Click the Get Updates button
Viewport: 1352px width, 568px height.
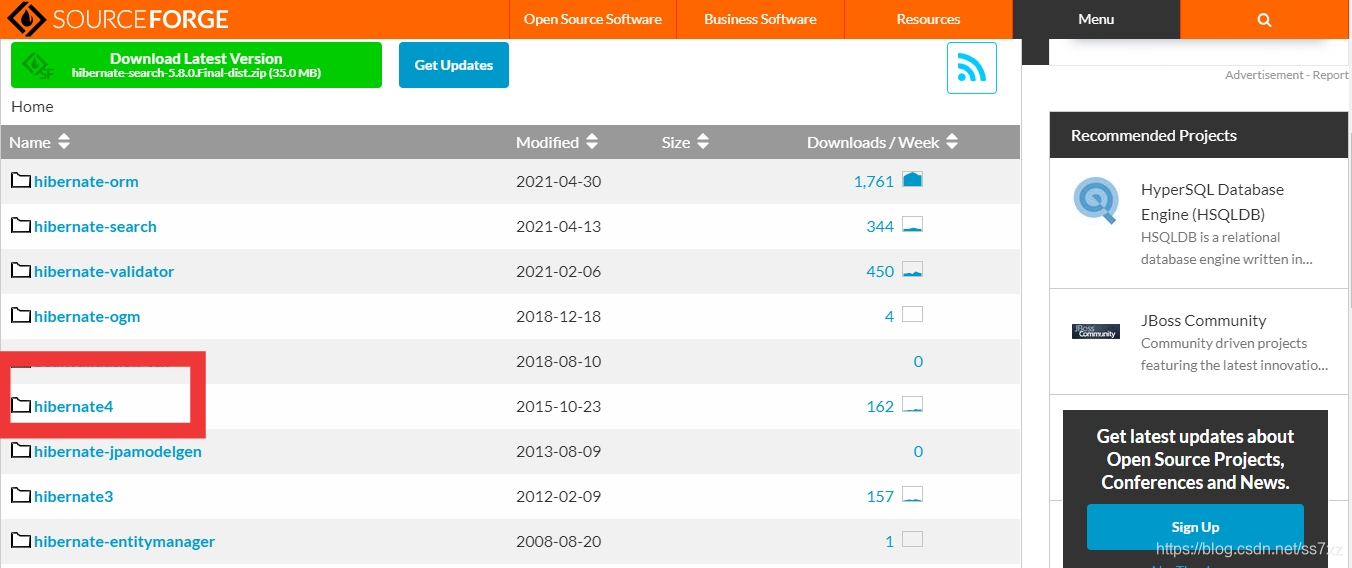tap(454, 65)
